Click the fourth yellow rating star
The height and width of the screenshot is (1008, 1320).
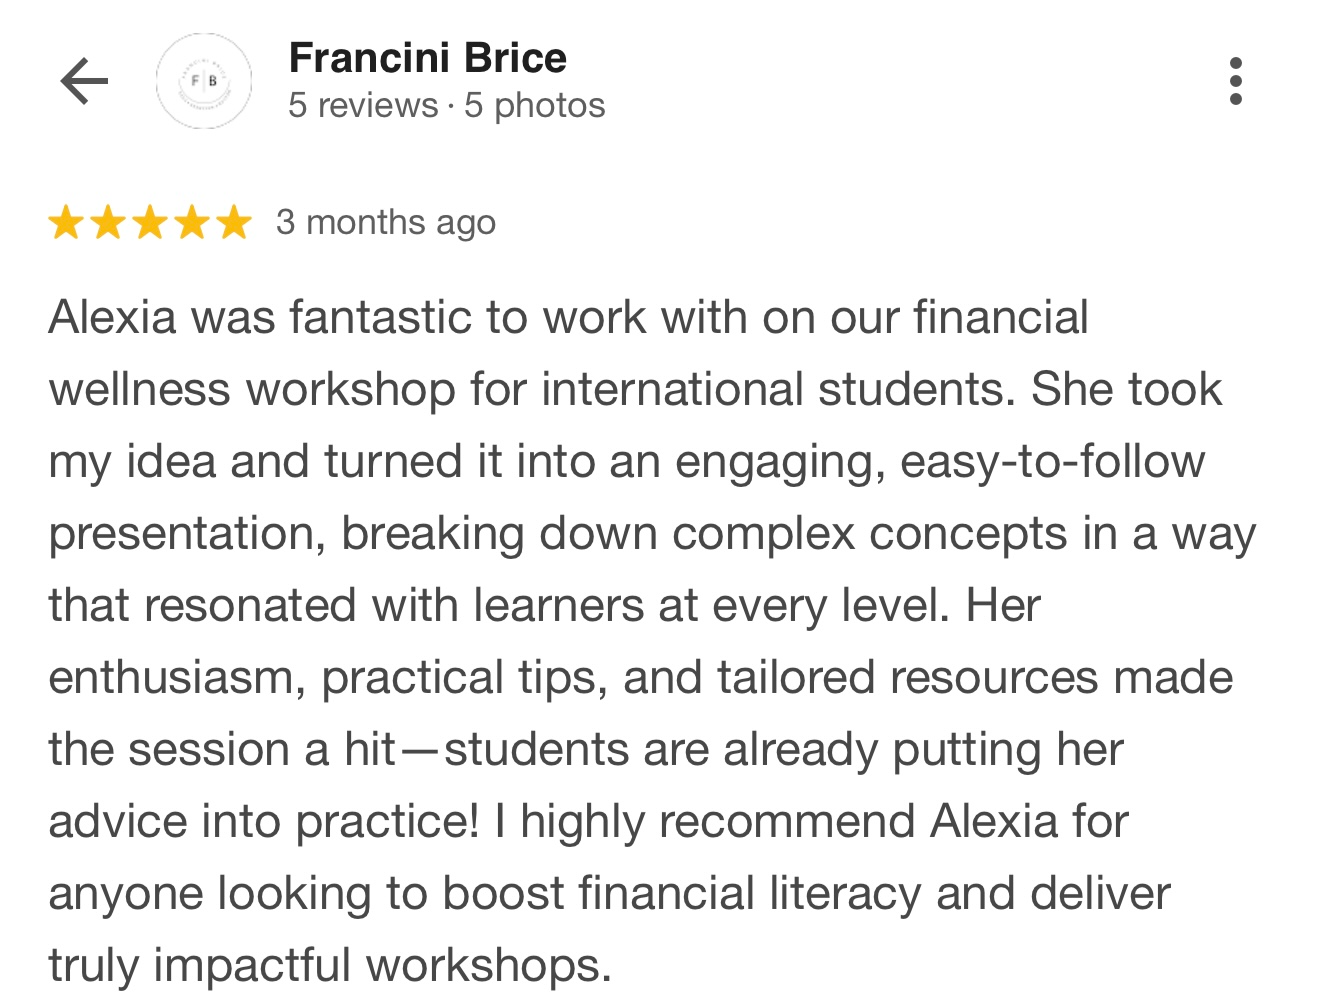click(x=192, y=222)
